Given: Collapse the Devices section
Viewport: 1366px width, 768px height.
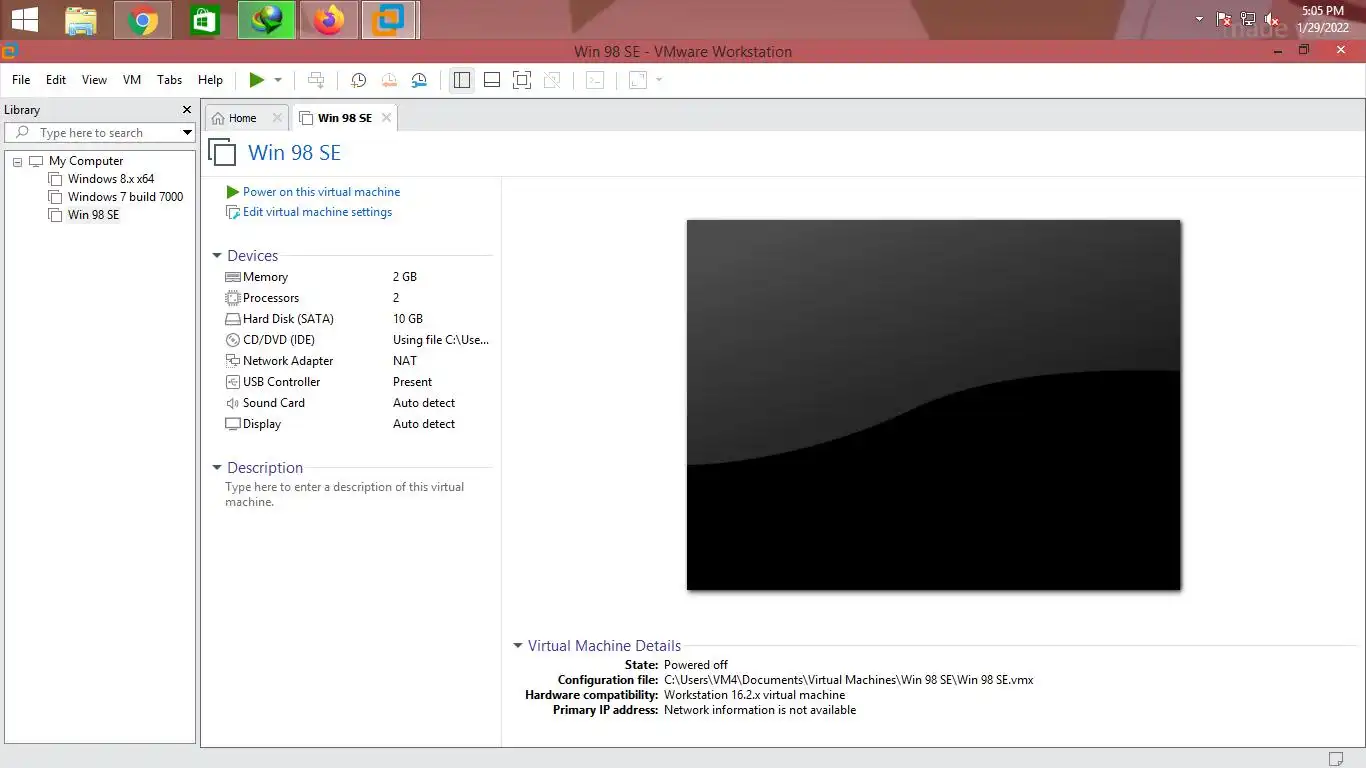Looking at the screenshot, I should pyautogui.click(x=217, y=256).
